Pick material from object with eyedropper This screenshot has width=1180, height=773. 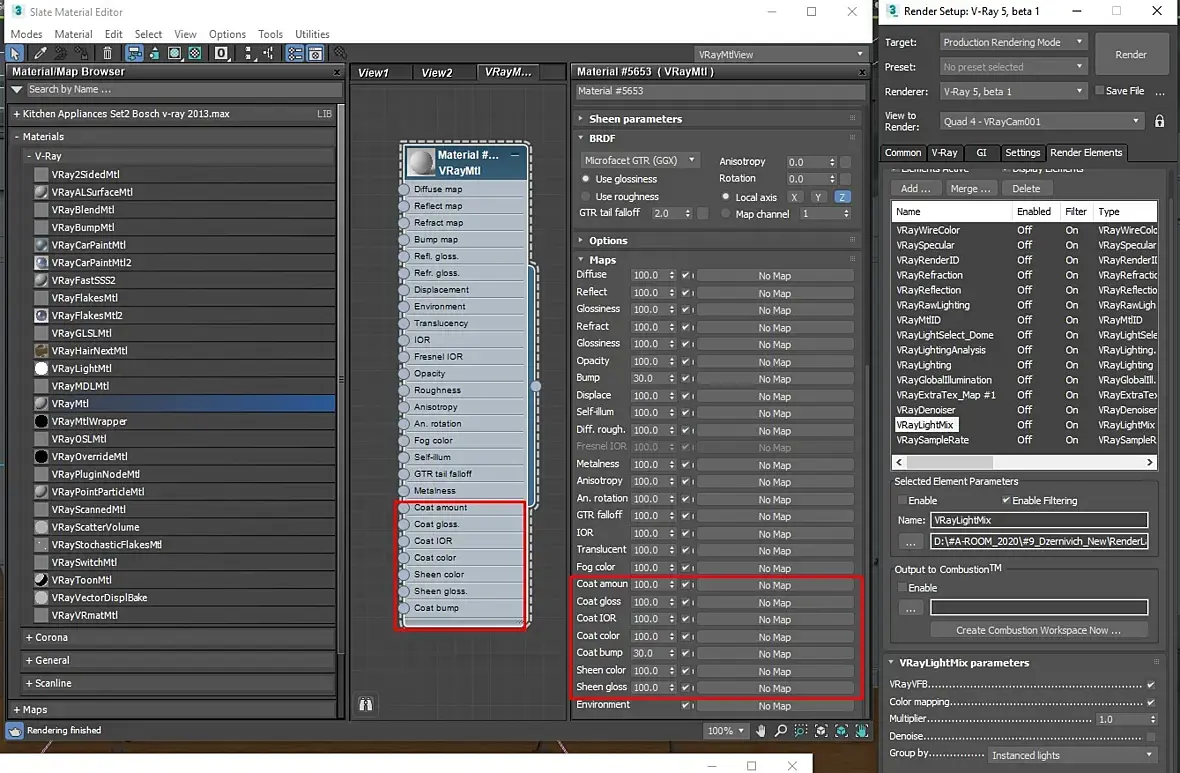tap(40, 53)
